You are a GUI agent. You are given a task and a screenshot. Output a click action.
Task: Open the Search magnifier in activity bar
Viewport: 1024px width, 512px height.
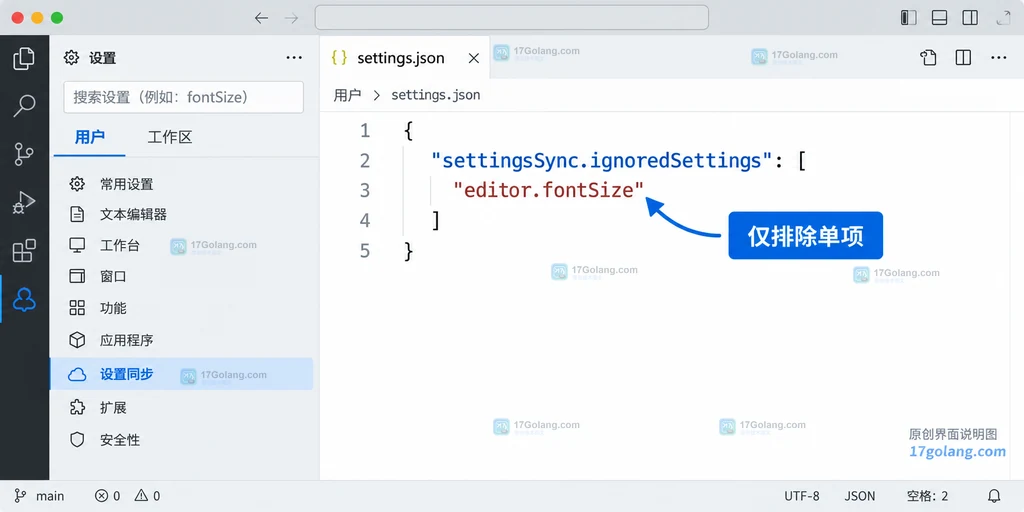pos(24,106)
